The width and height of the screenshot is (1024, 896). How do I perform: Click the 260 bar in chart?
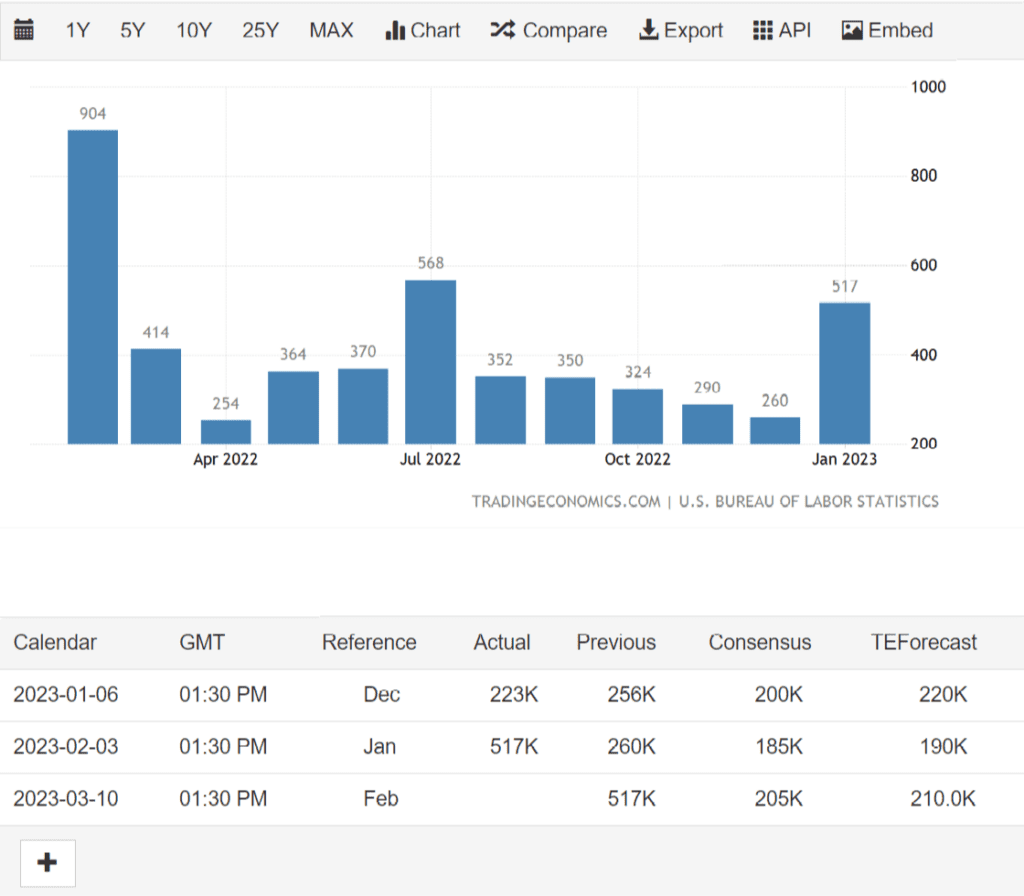(x=775, y=430)
